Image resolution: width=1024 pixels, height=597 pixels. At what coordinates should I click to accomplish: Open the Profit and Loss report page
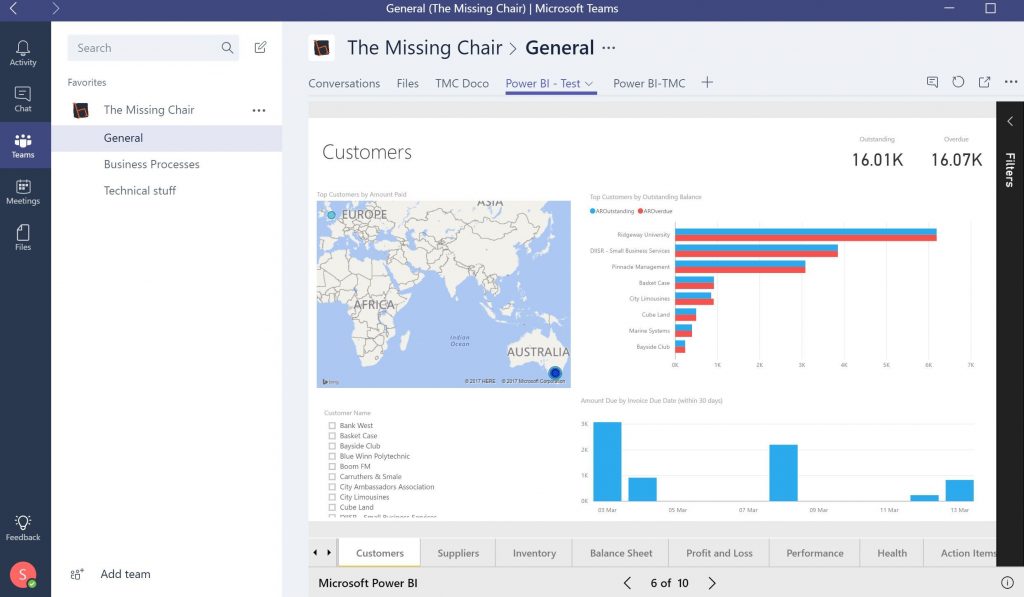pyautogui.click(x=719, y=553)
